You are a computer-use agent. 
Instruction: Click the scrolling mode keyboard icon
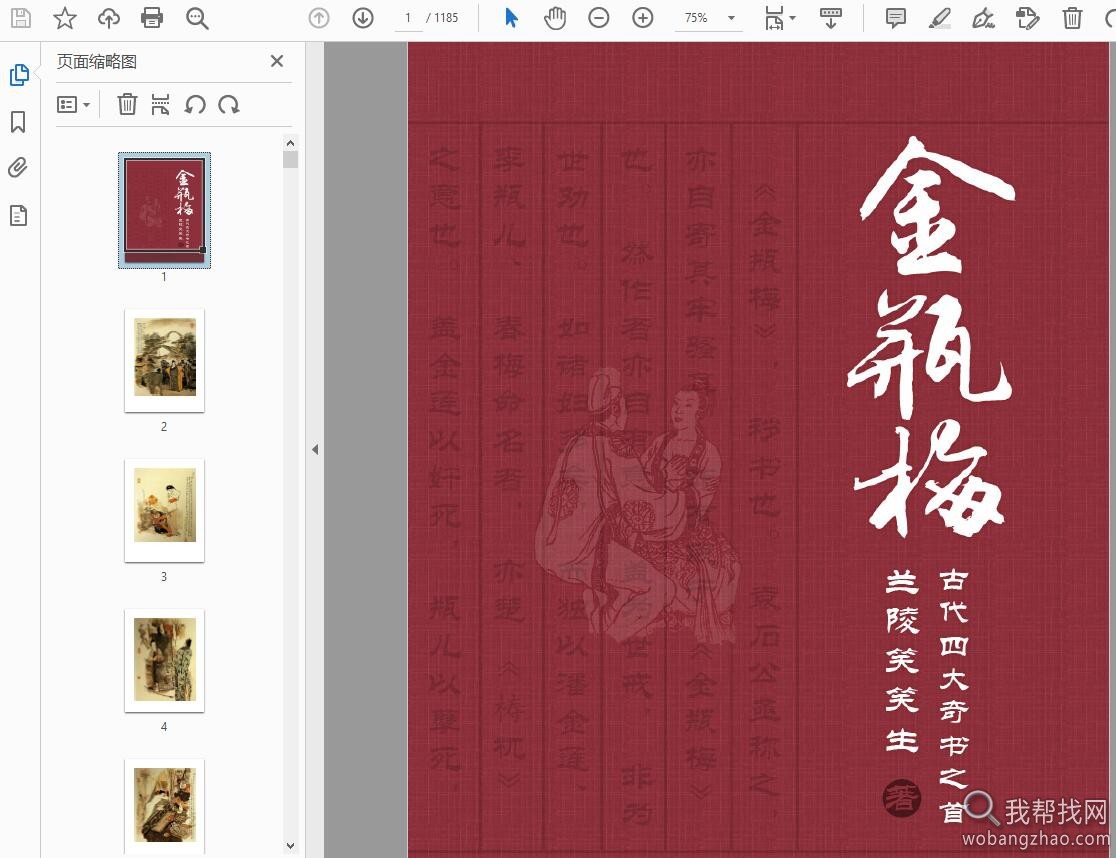(x=831, y=18)
